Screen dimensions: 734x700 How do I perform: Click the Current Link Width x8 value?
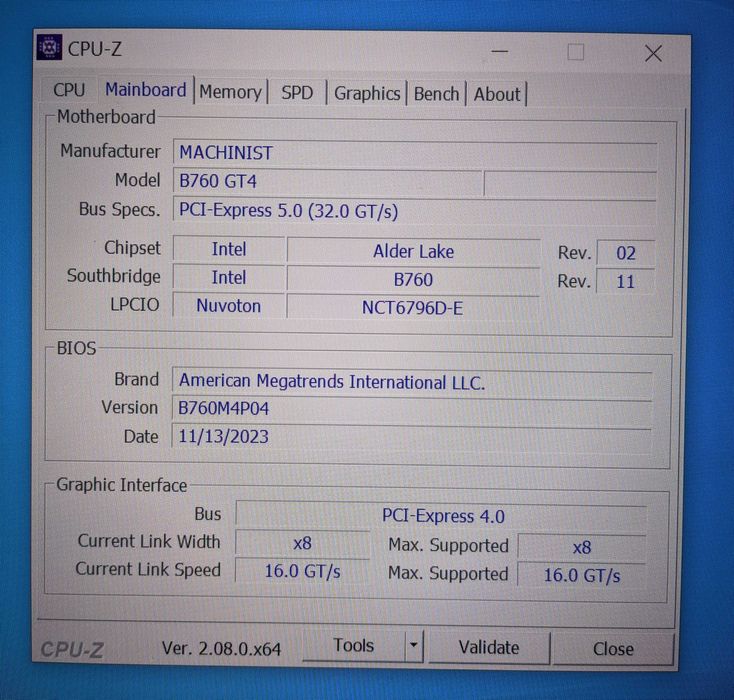click(302, 543)
